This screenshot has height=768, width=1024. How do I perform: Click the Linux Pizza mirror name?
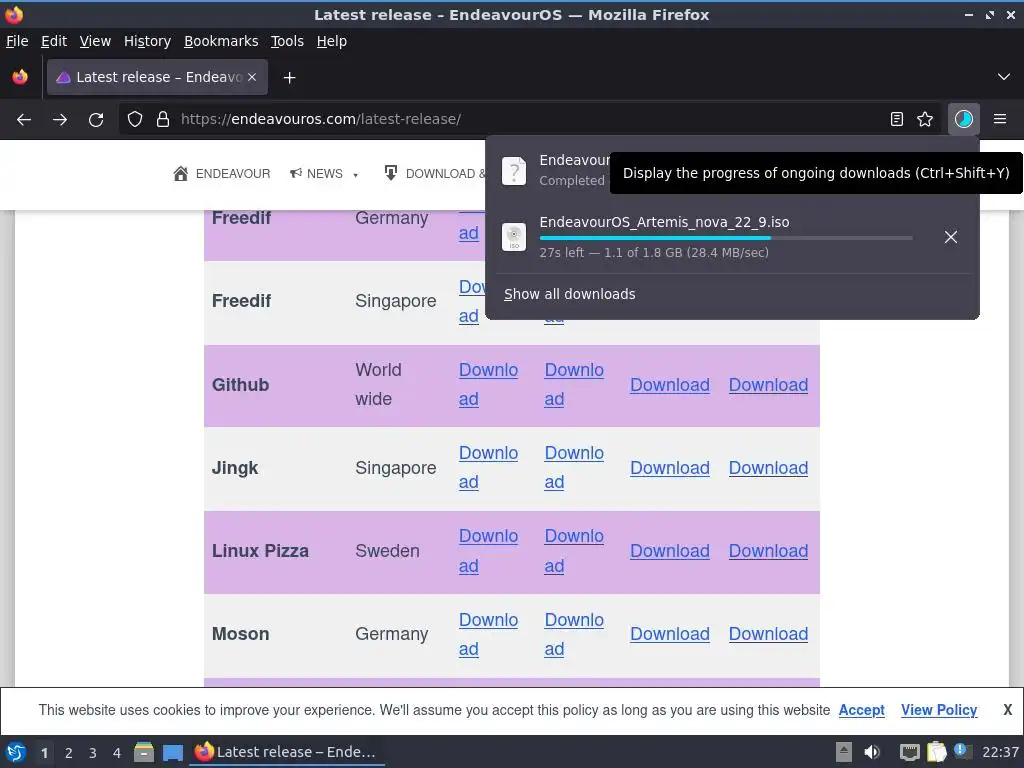pyautogui.click(x=260, y=551)
